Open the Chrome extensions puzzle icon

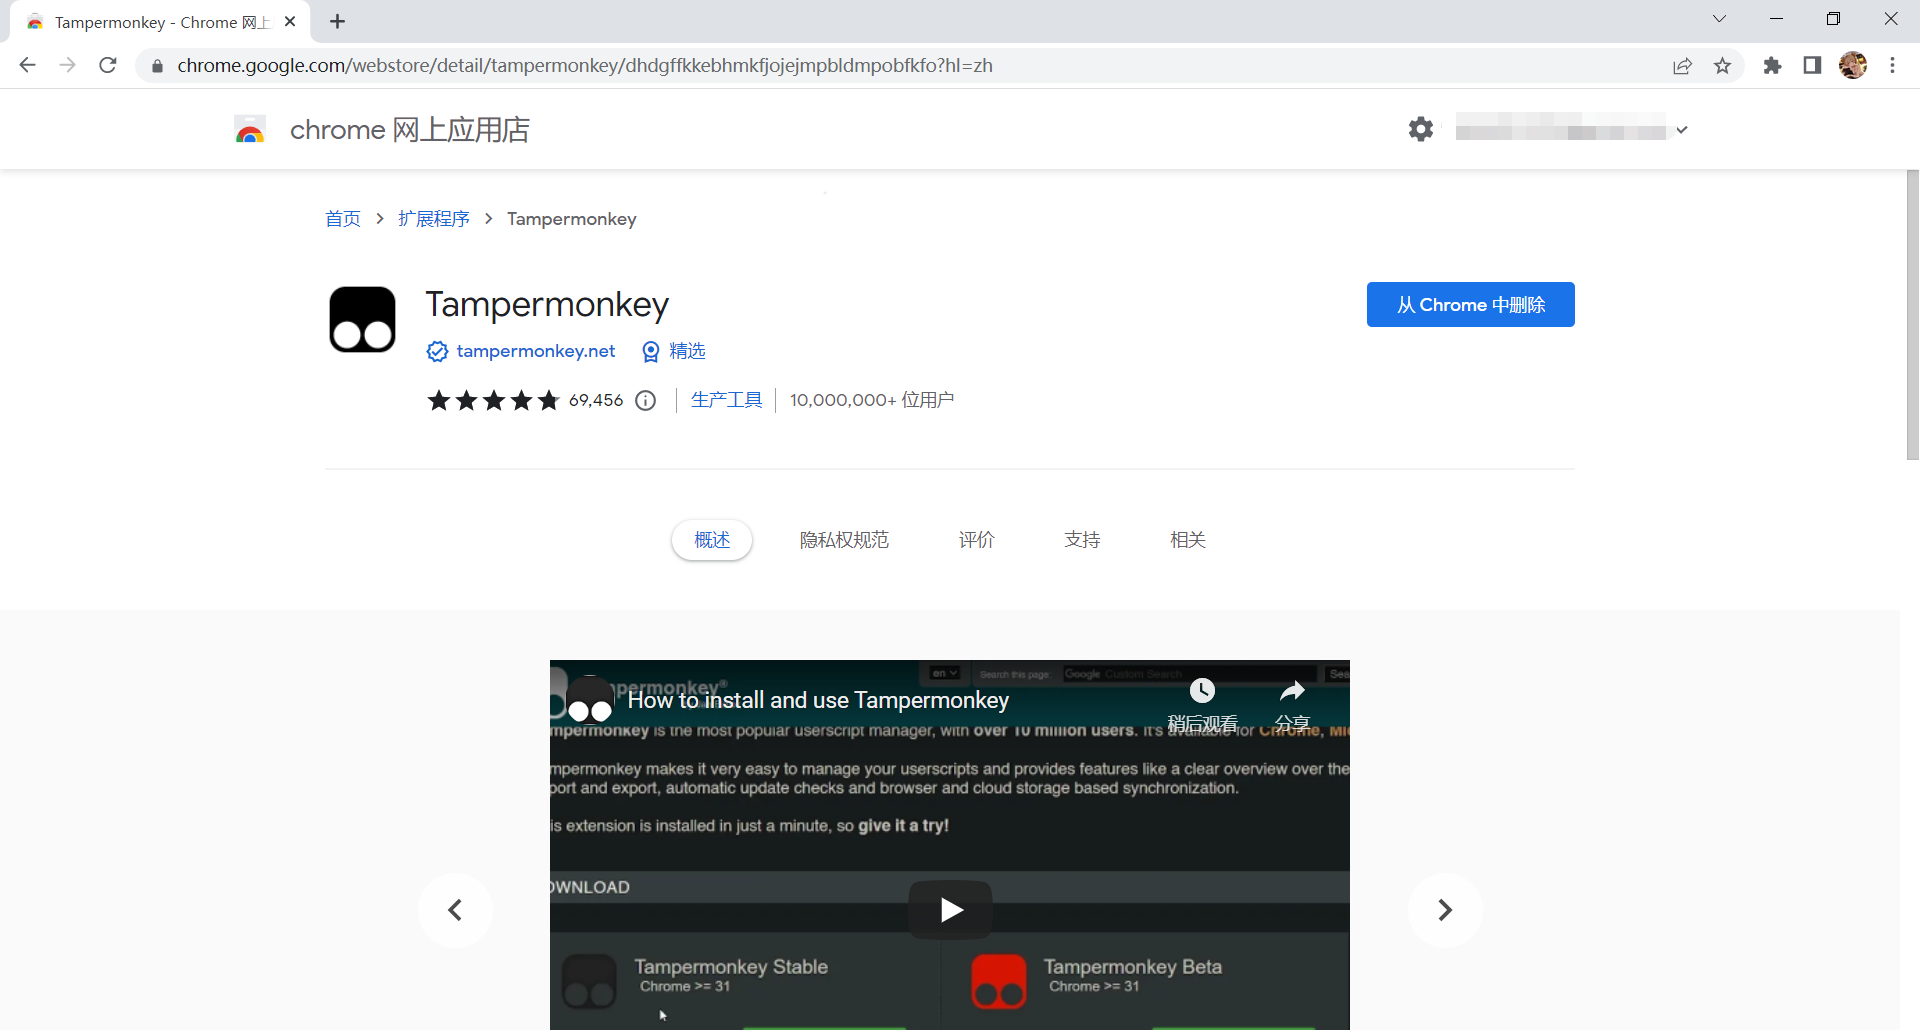point(1772,66)
